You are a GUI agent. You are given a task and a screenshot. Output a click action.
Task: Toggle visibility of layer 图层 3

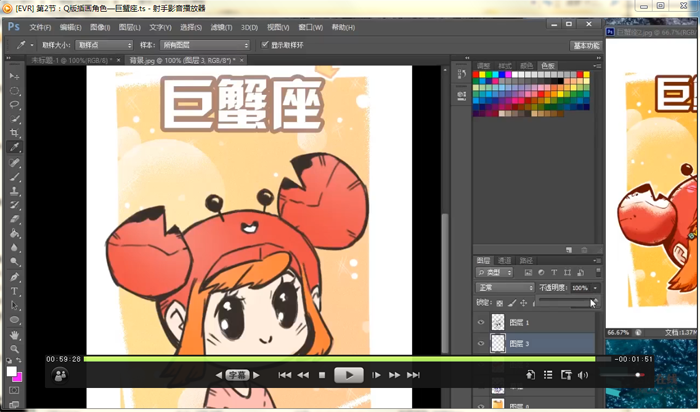(x=481, y=343)
